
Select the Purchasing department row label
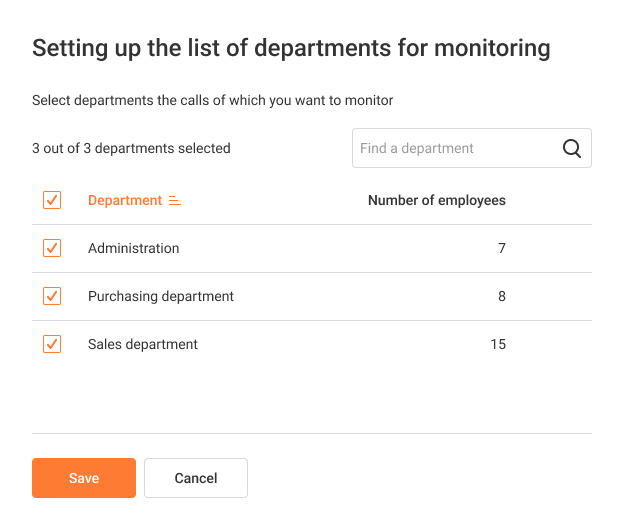click(161, 296)
